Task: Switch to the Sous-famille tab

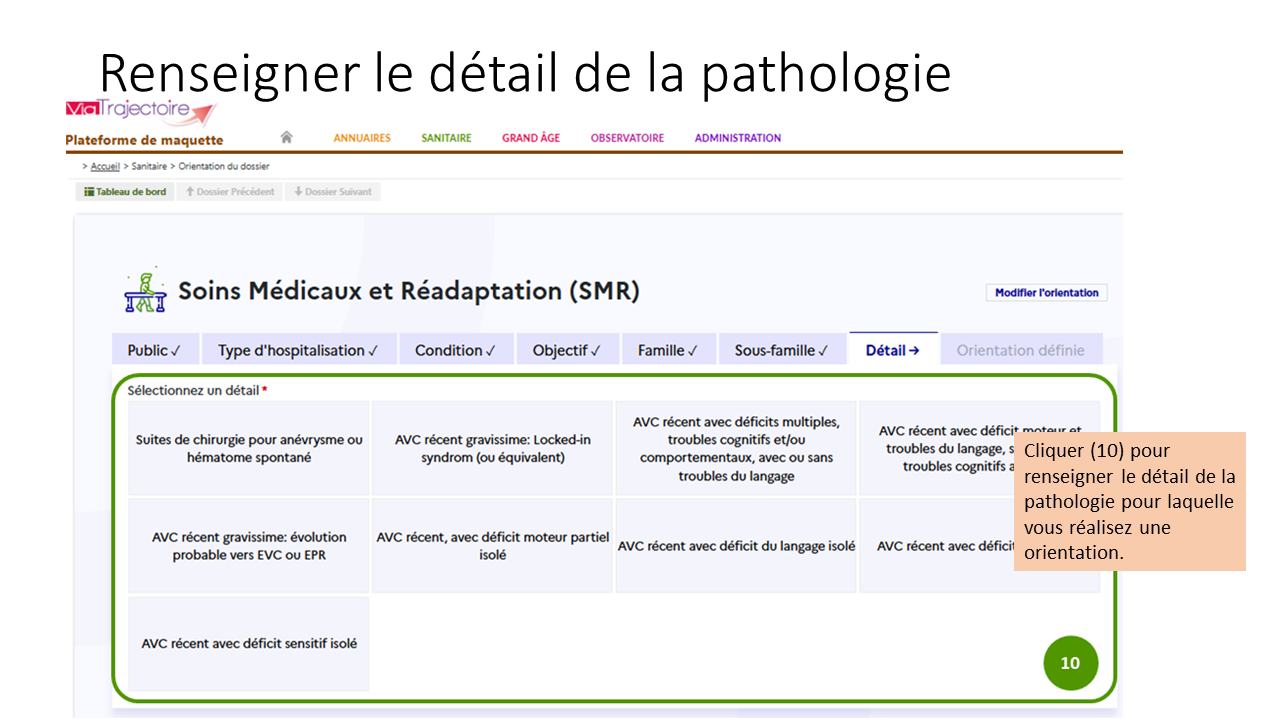Action: 781,351
